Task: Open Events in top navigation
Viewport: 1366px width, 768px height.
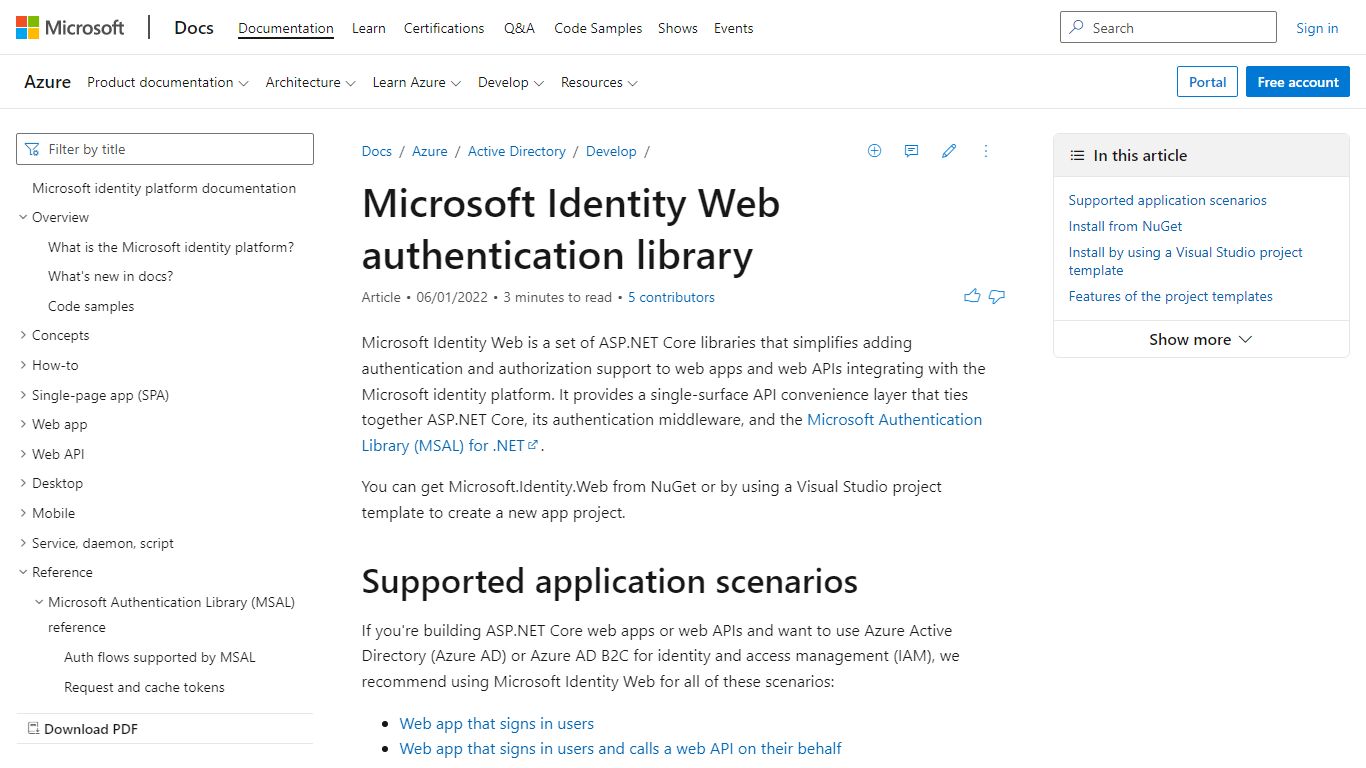Action: [x=734, y=28]
